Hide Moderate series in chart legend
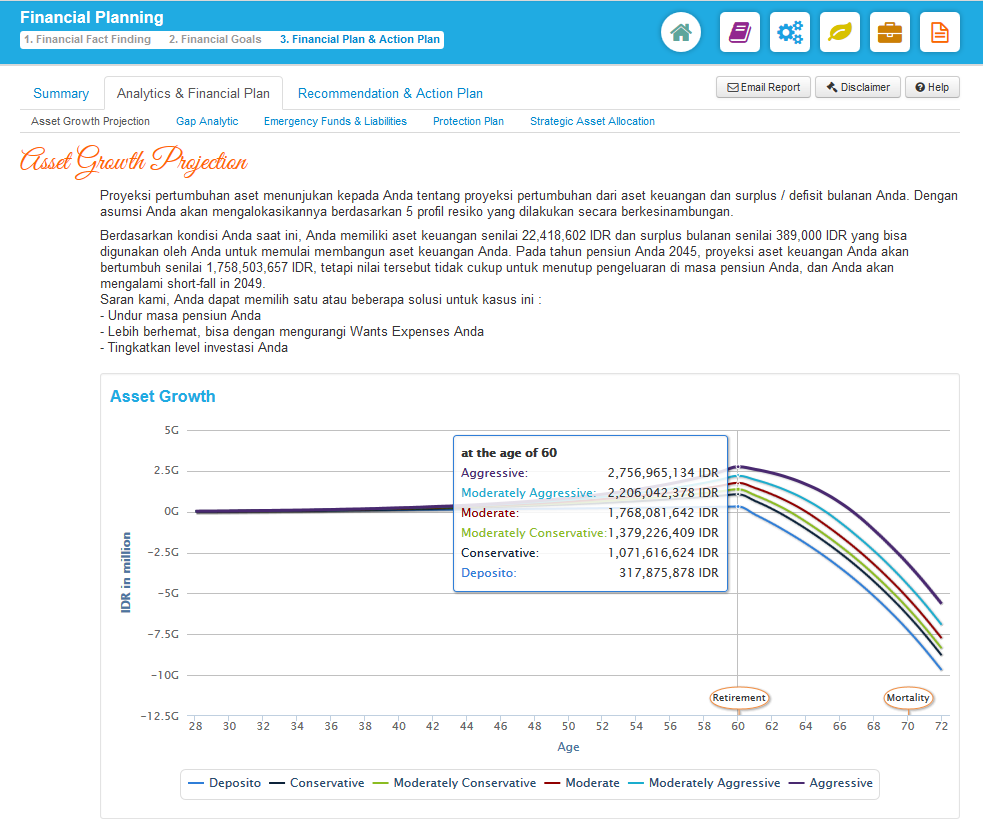983x829 pixels. pyautogui.click(x=582, y=783)
